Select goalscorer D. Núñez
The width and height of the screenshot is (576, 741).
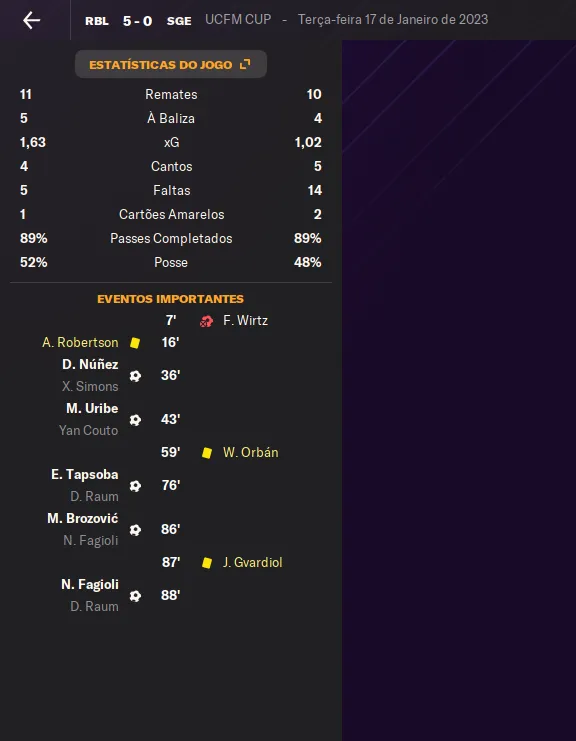click(x=90, y=364)
